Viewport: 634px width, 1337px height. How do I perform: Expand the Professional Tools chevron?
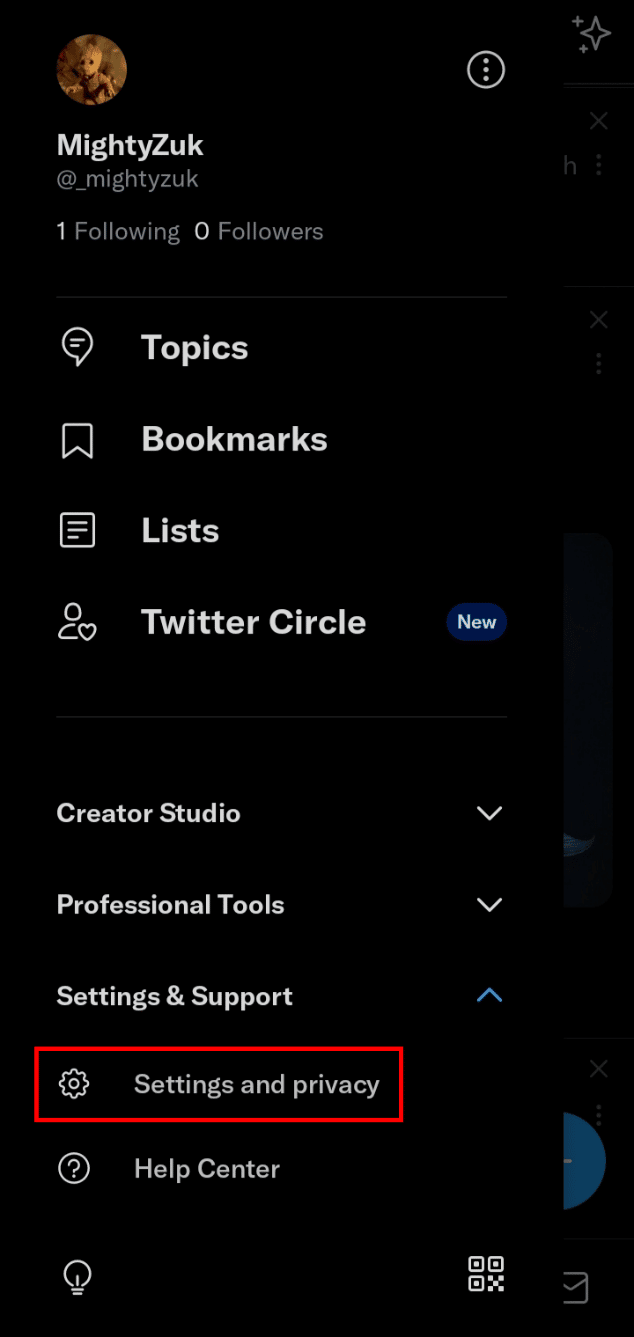[x=489, y=905]
